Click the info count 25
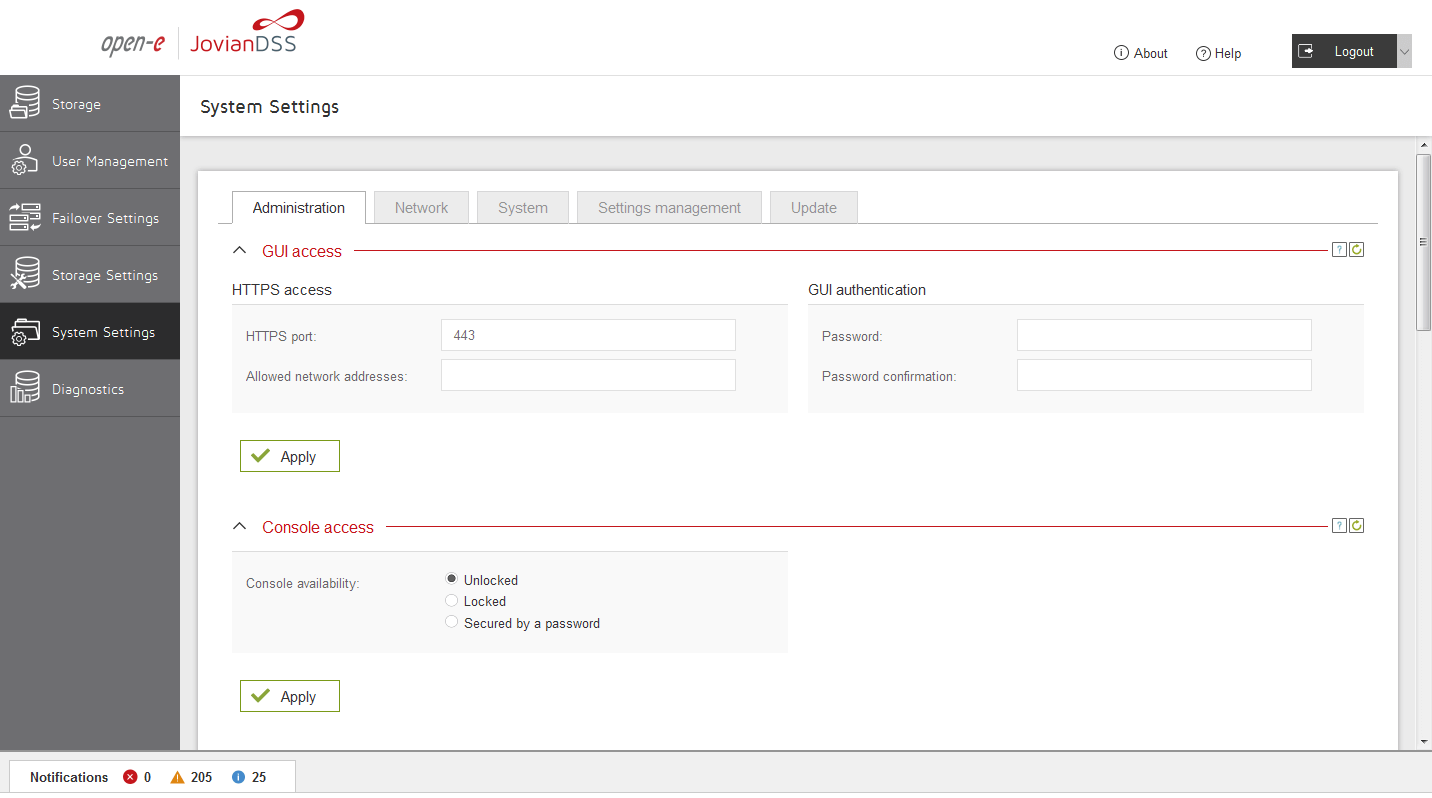This screenshot has height=798, width=1432. [x=259, y=777]
